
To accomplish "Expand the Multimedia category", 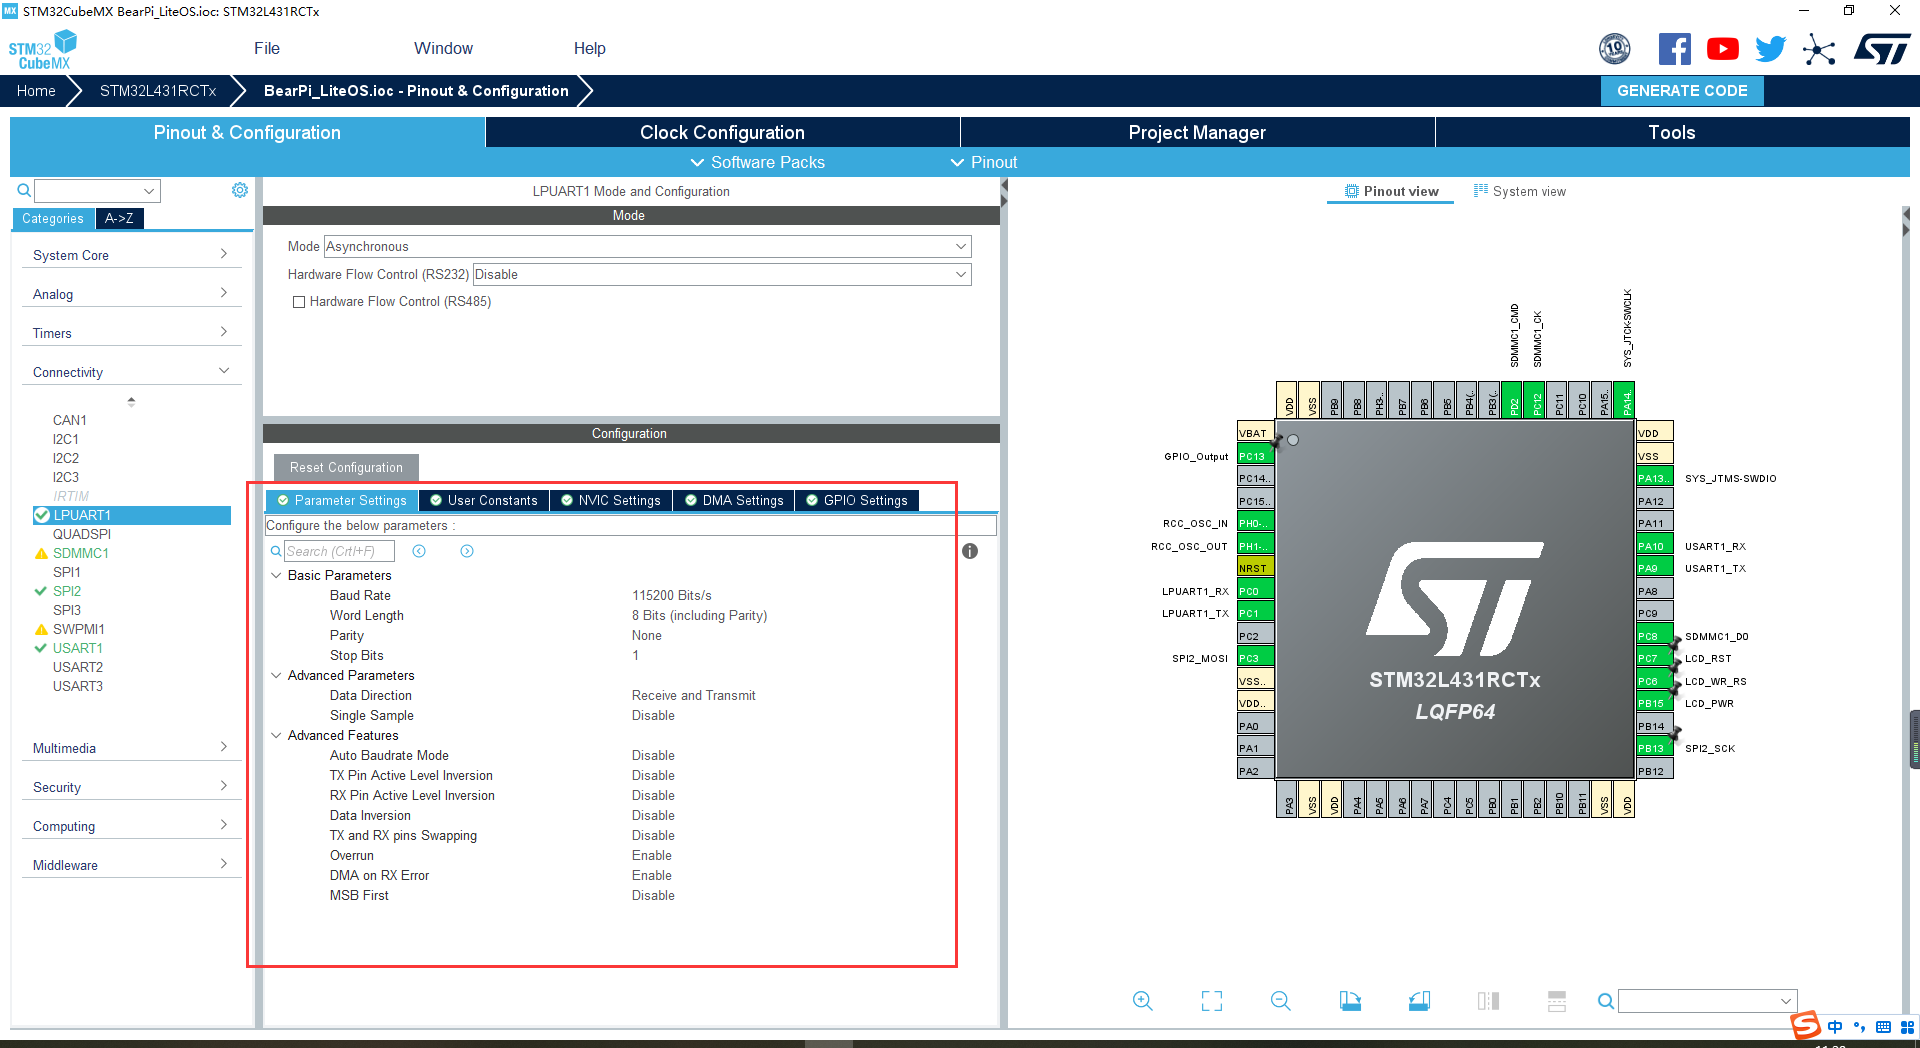I will coord(131,748).
